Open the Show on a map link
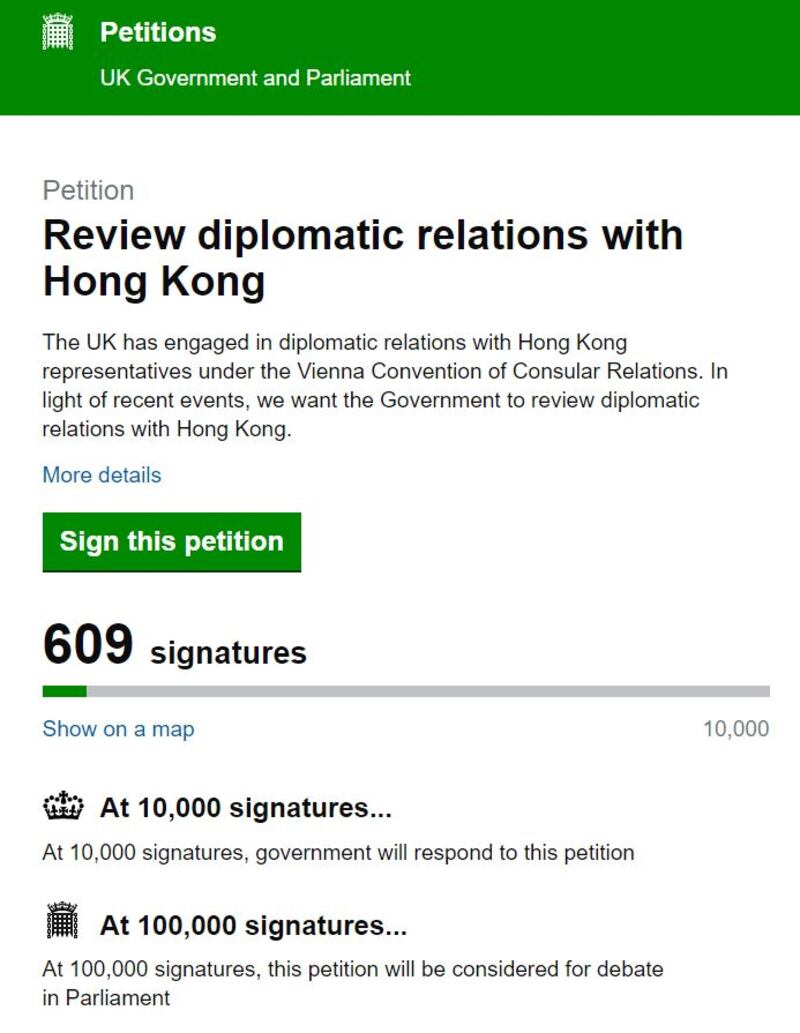This screenshot has height=1033, width=800. (x=118, y=729)
